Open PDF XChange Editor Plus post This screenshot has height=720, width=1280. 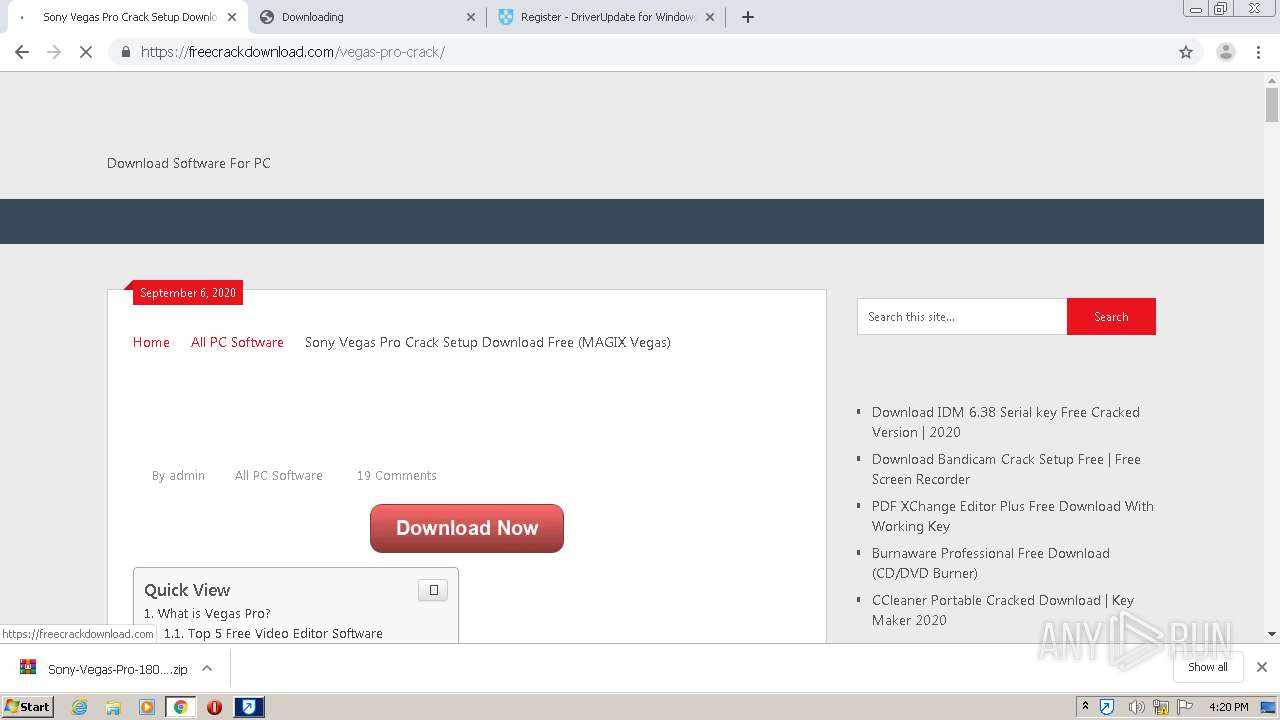coord(1012,516)
